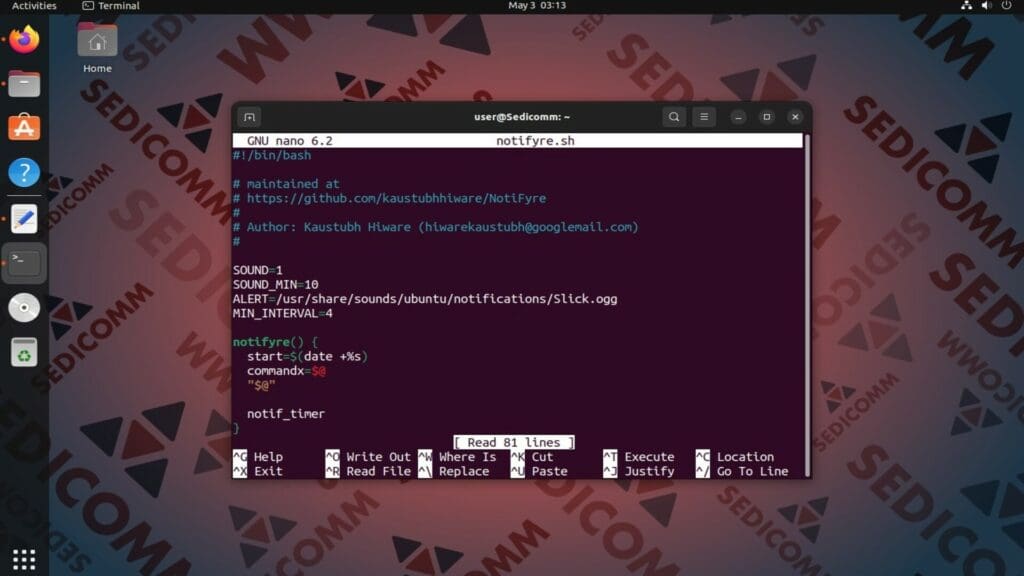Click the '#!/bin/bash' line

point(272,155)
